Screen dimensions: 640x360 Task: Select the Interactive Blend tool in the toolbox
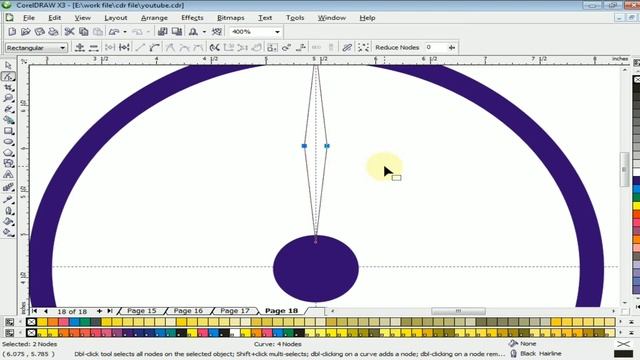(x=8, y=188)
